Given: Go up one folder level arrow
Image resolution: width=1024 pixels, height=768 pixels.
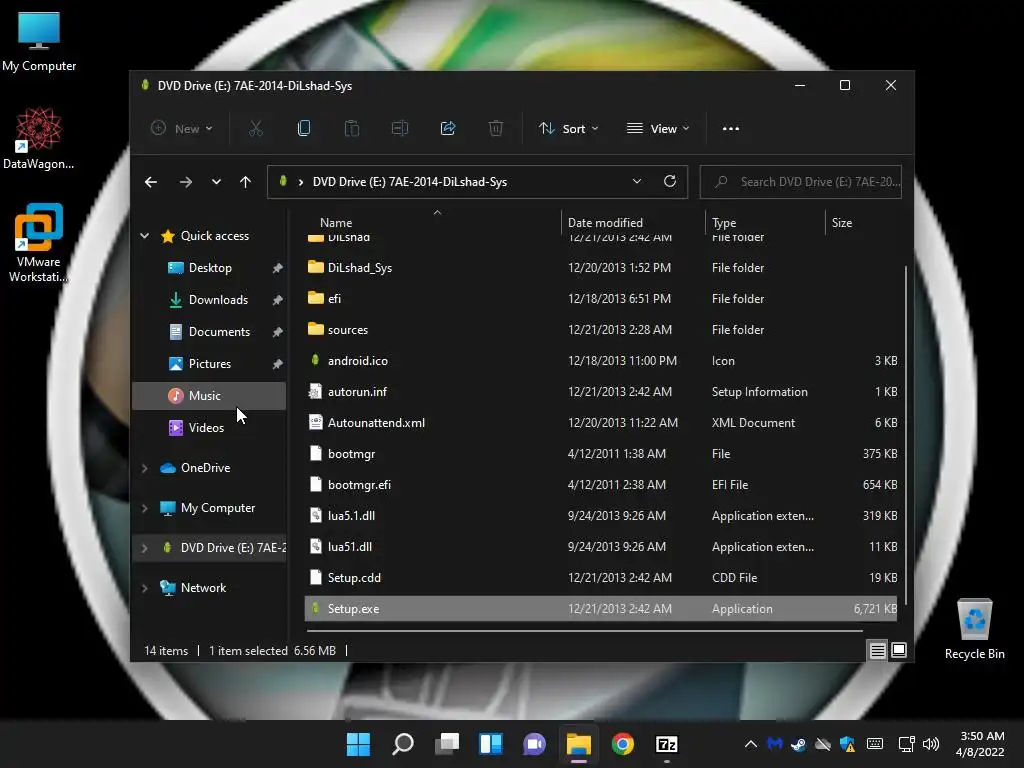Looking at the screenshot, I should coord(245,182).
